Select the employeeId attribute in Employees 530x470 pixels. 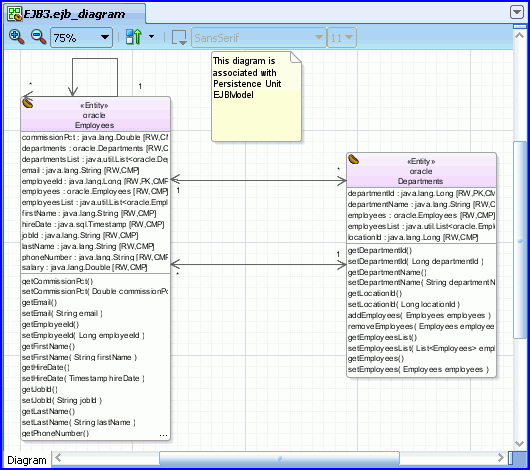tap(95, 181)
